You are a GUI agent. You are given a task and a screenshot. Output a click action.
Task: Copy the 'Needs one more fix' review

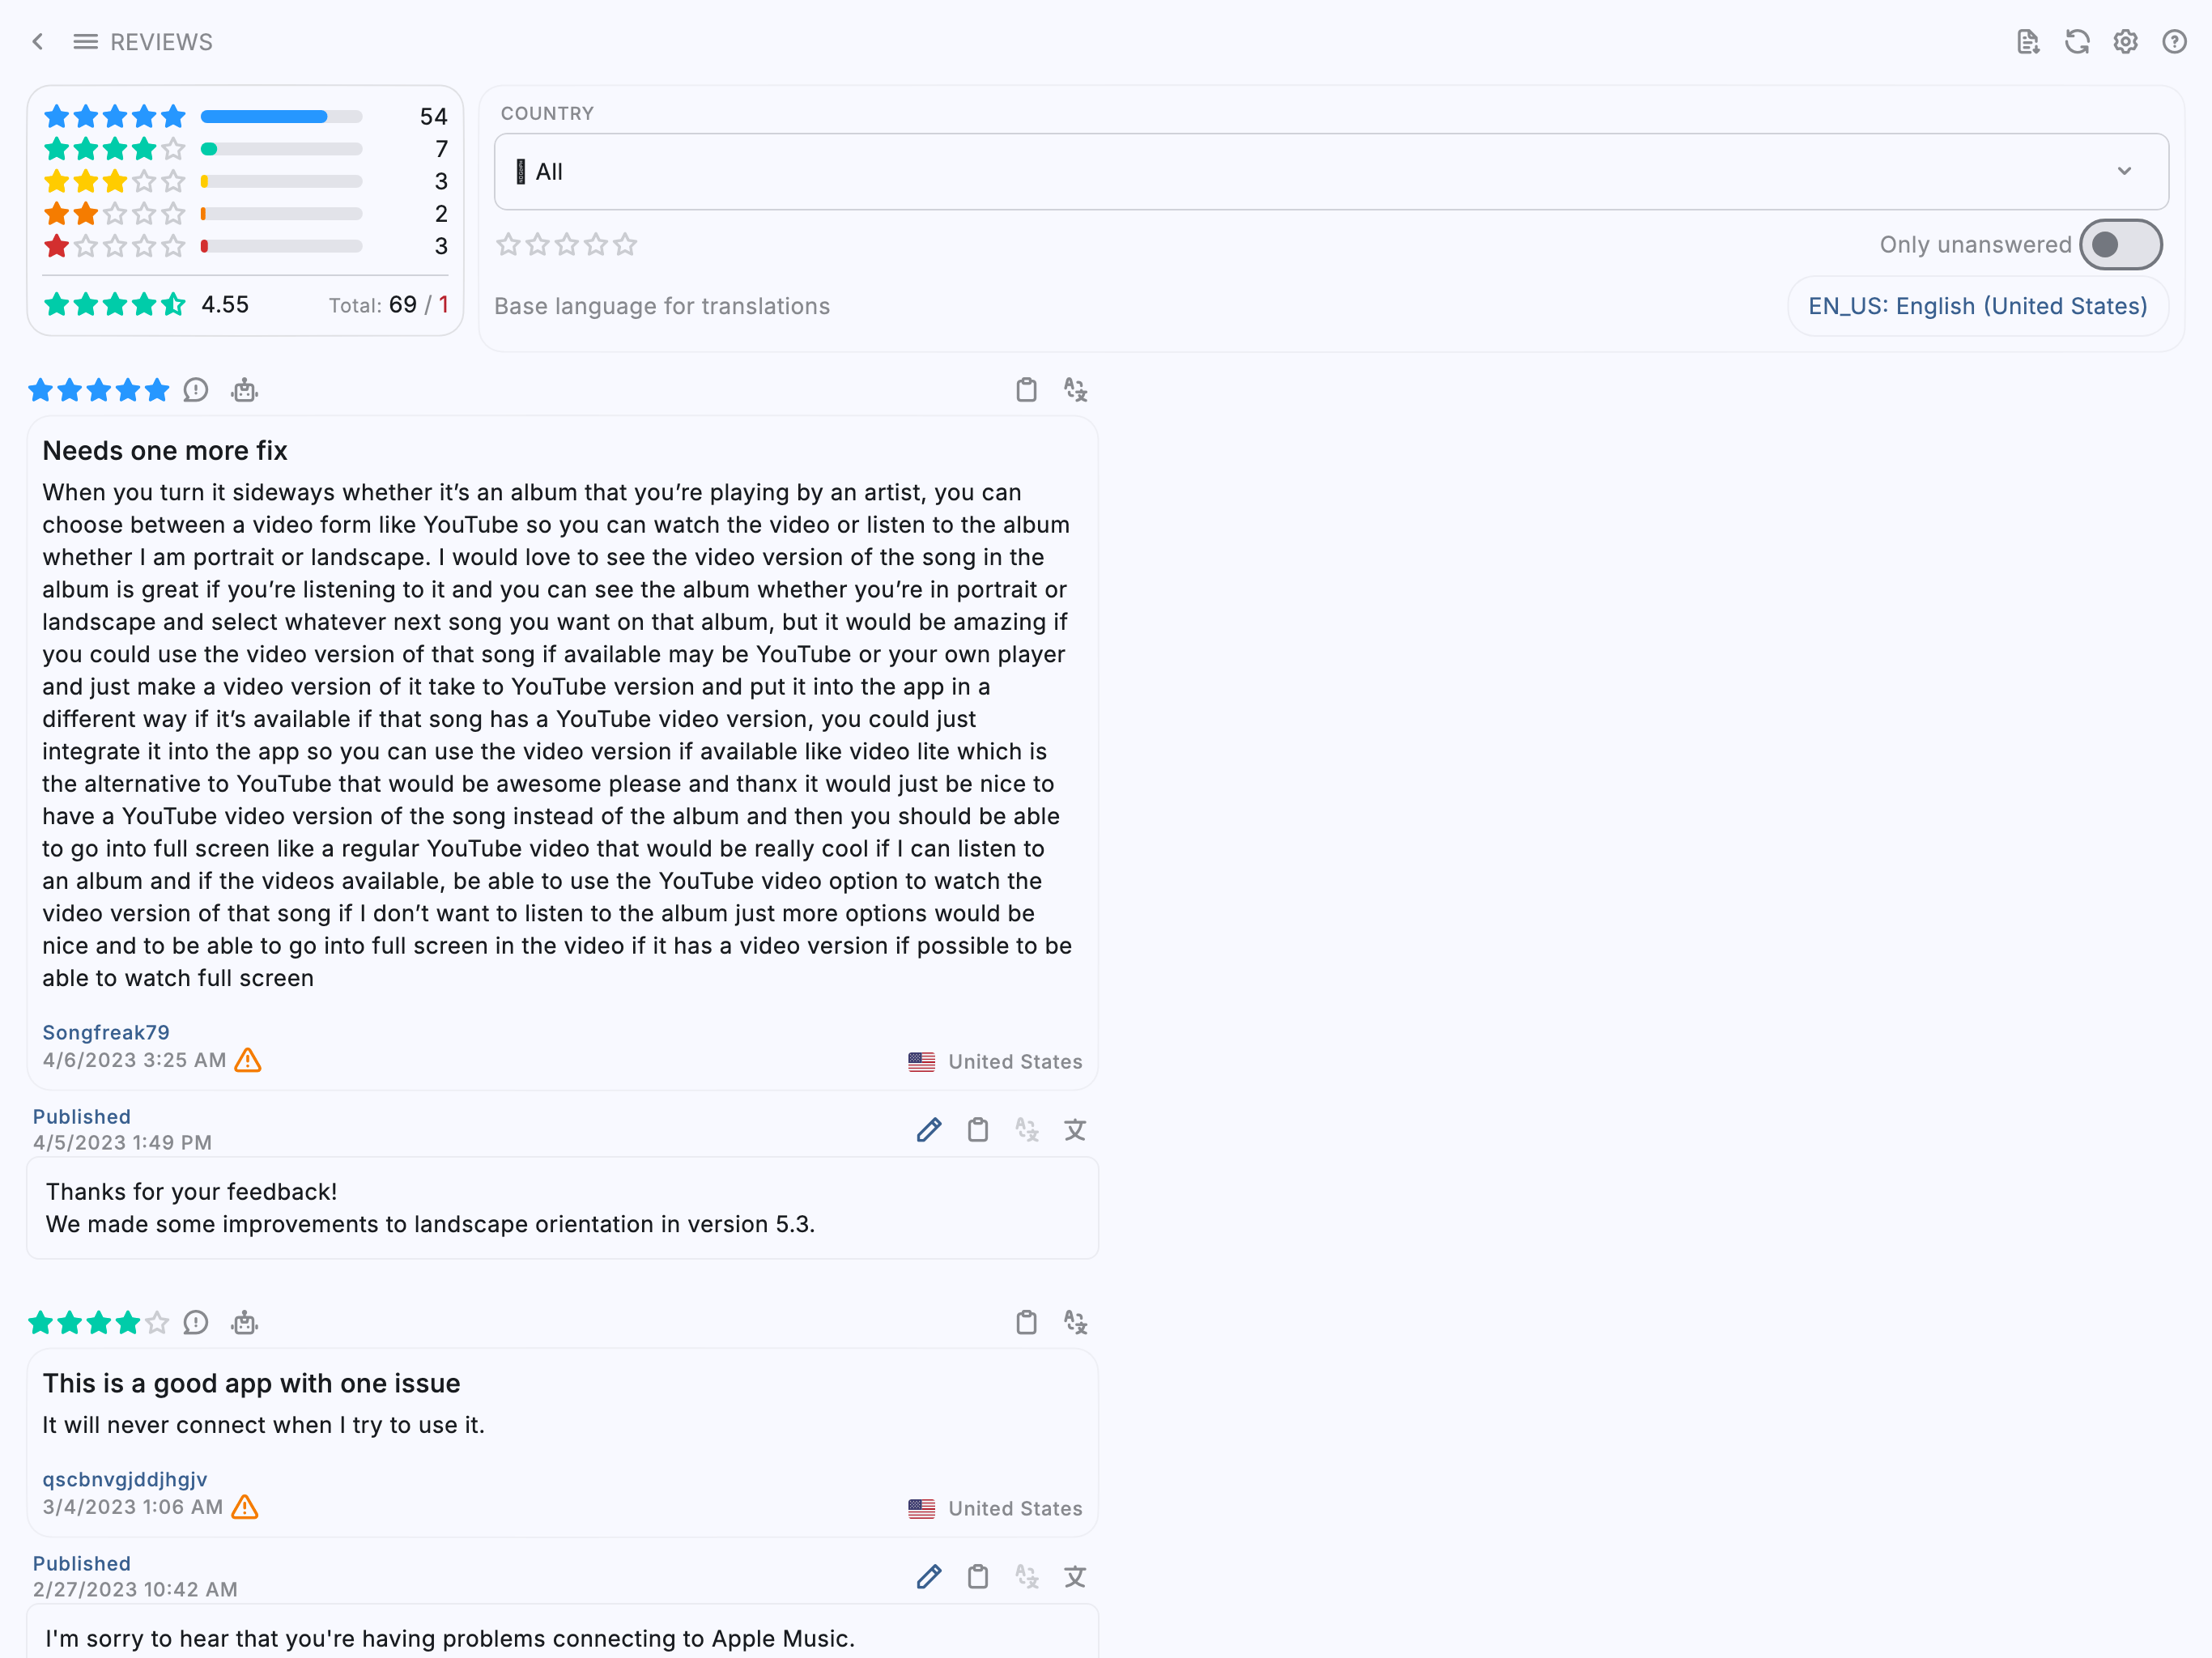[1026, 390]
